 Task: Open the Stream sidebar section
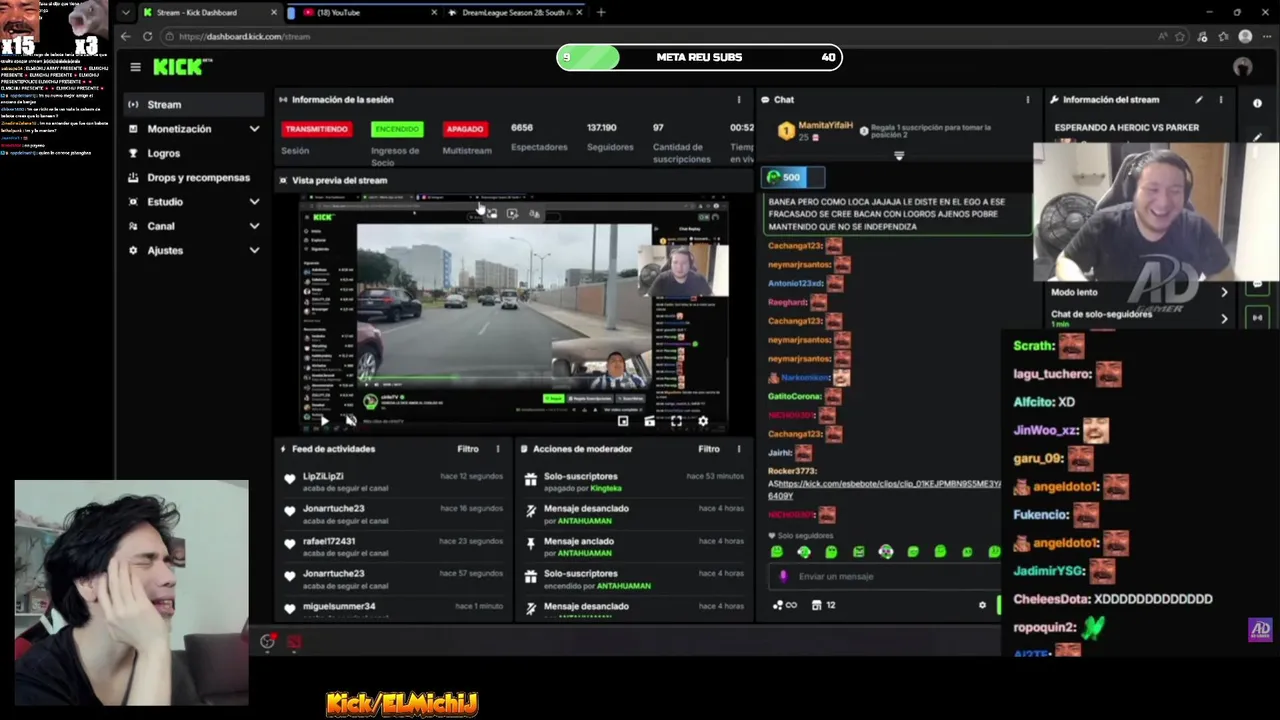[192, 104]
